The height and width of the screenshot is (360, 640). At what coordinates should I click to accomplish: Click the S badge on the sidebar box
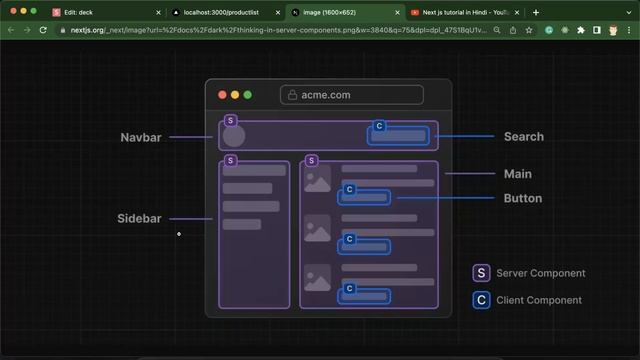[231, 160]
